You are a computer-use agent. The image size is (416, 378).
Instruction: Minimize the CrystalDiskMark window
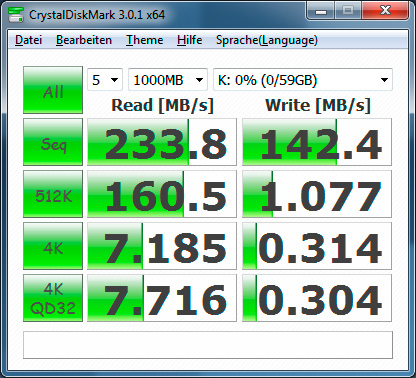(321, 12)
